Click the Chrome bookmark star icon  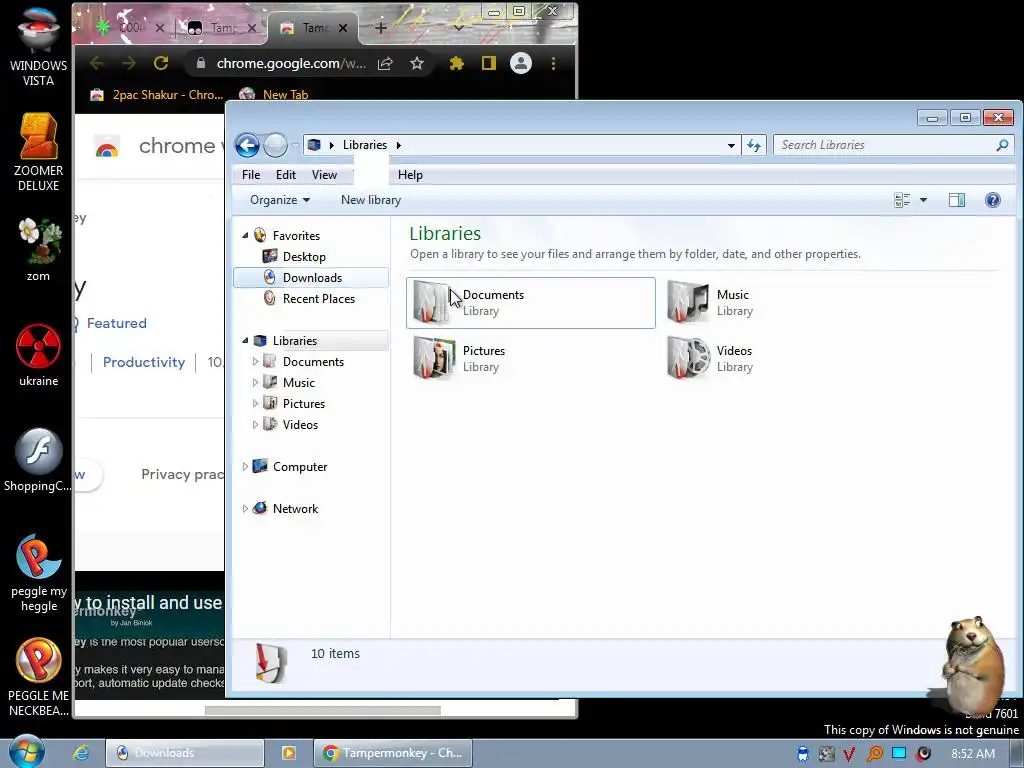(x=417, y=63)
